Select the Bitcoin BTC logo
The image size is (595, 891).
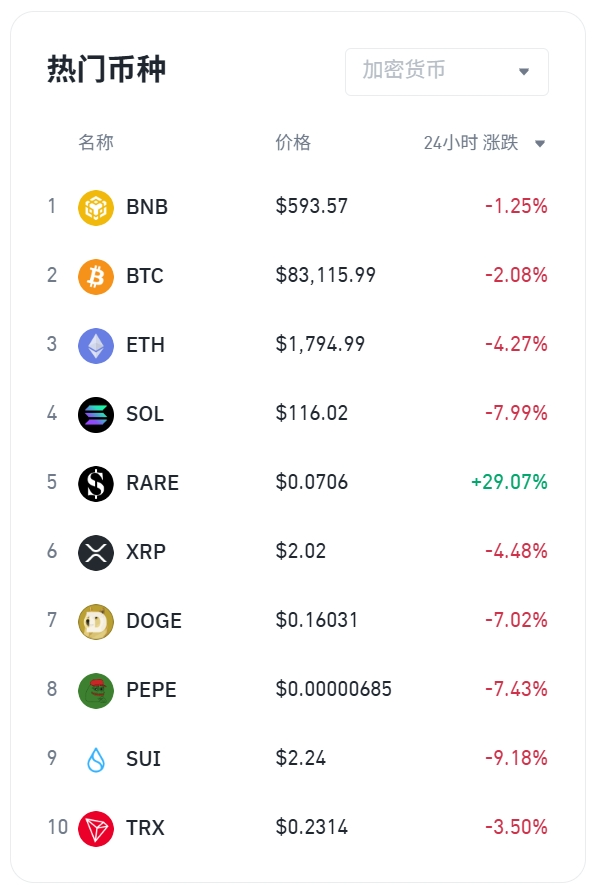coord(95,277)
